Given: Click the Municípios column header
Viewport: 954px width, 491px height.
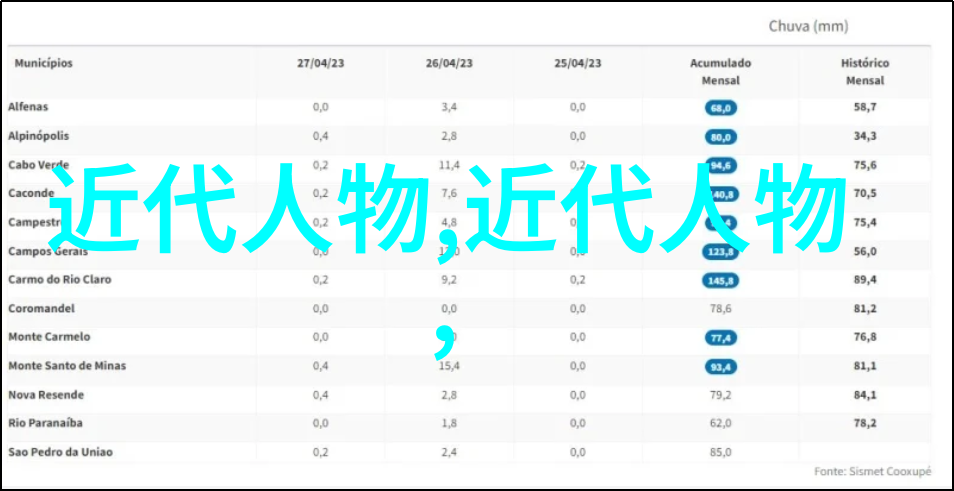Looking at the screenshot, I should pyautogui.click(x=44, y=63).
